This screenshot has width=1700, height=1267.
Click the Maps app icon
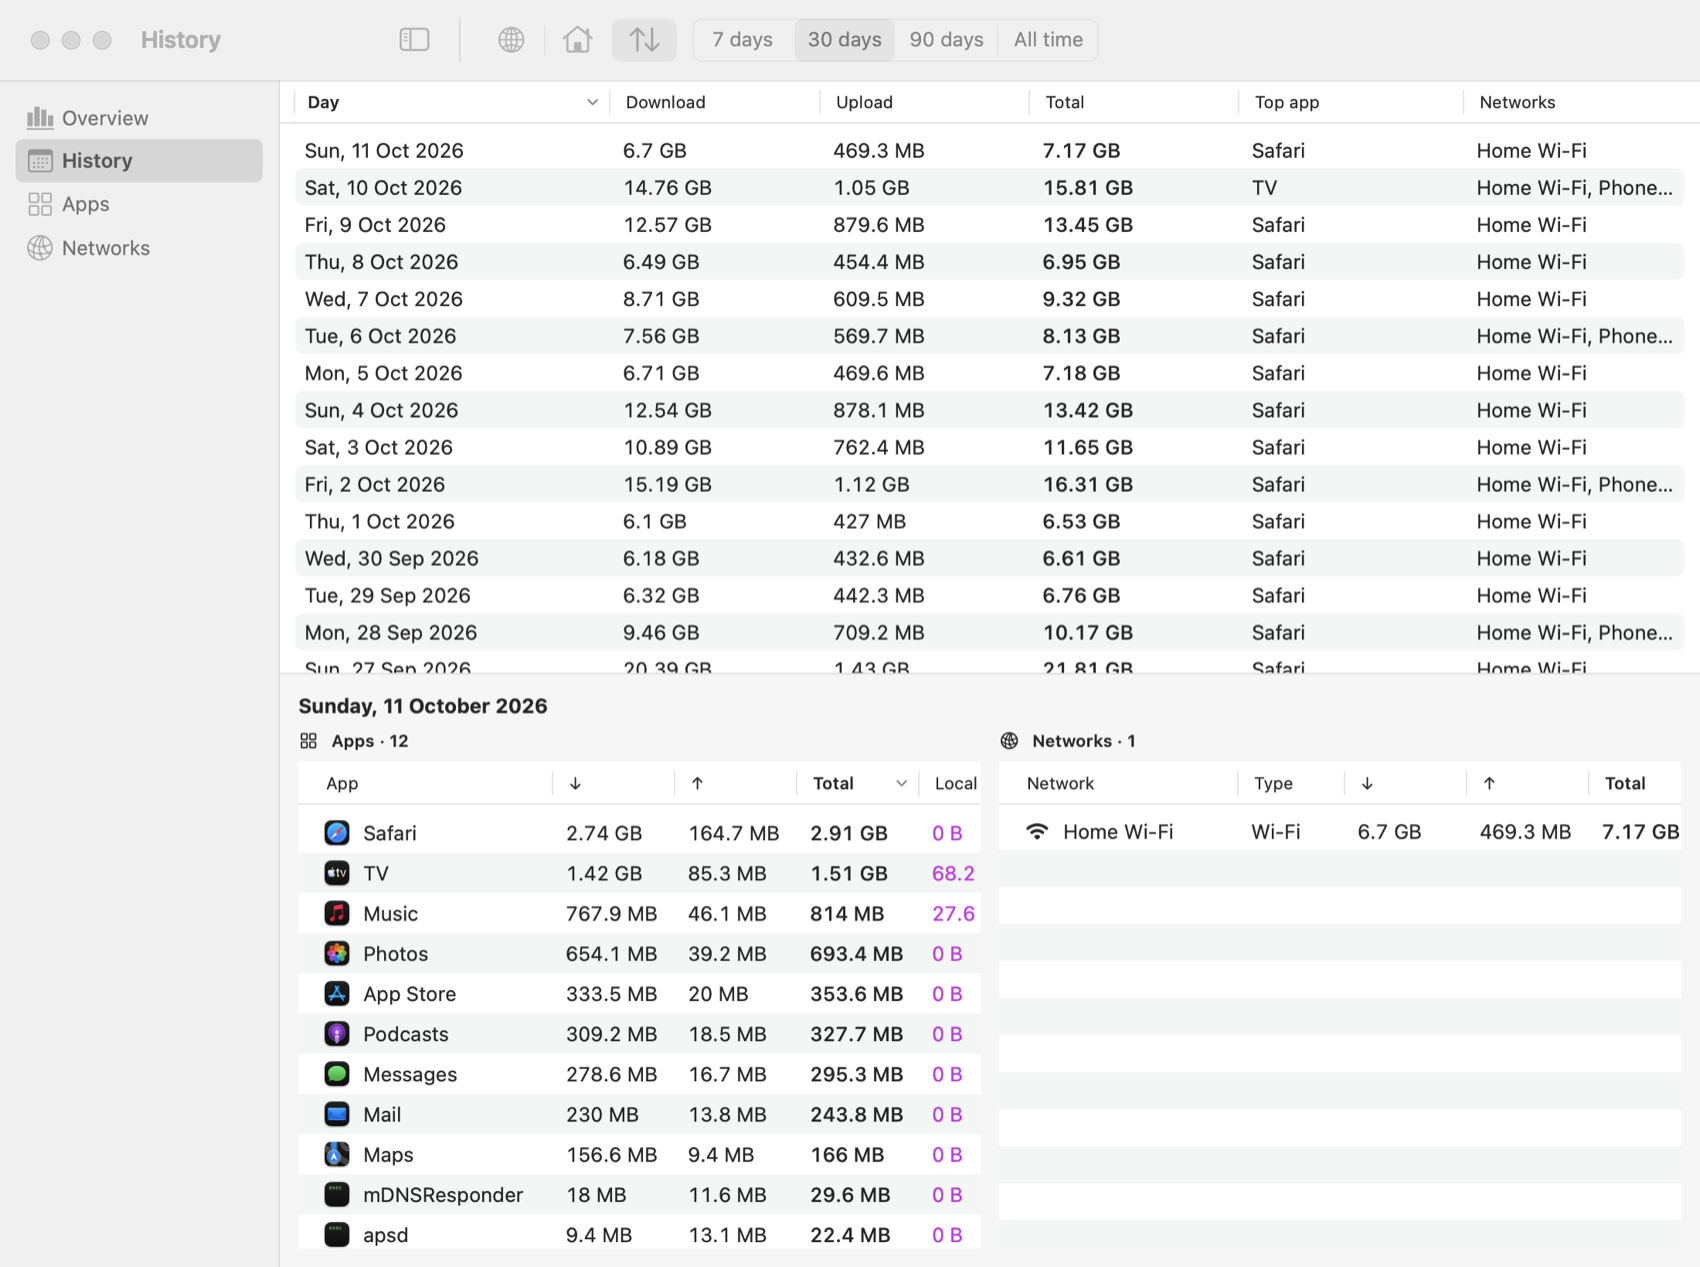click(x=337, y=1154)
